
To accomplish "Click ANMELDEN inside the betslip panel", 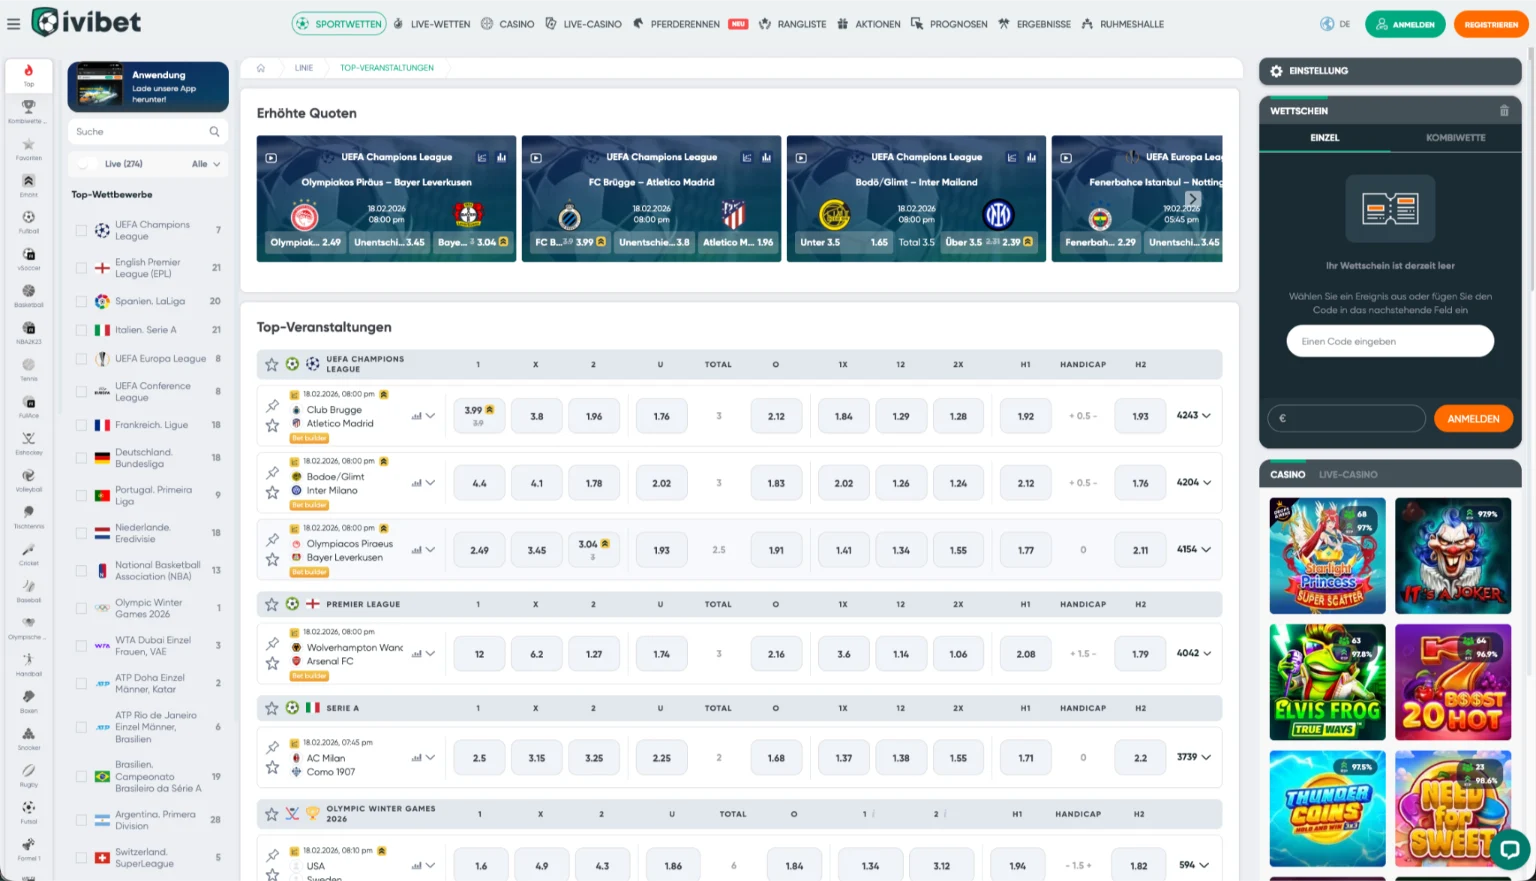I will 1472,418.
